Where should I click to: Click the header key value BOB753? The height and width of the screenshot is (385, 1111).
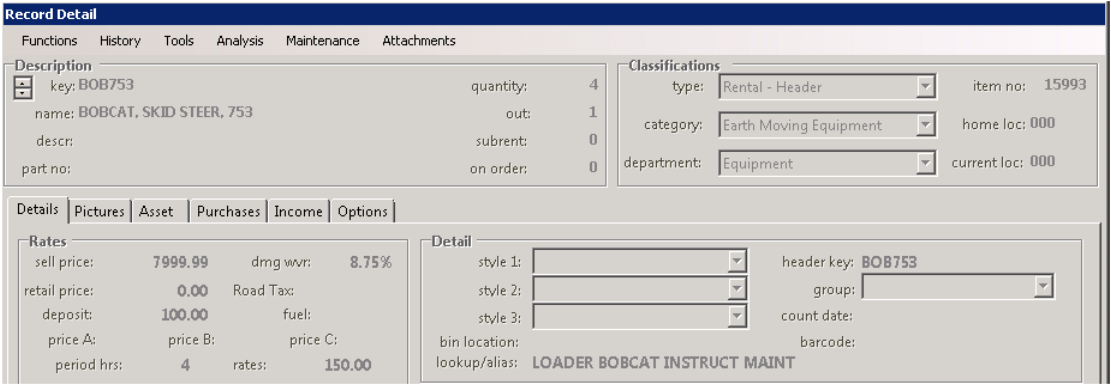(x=889, y=262)
